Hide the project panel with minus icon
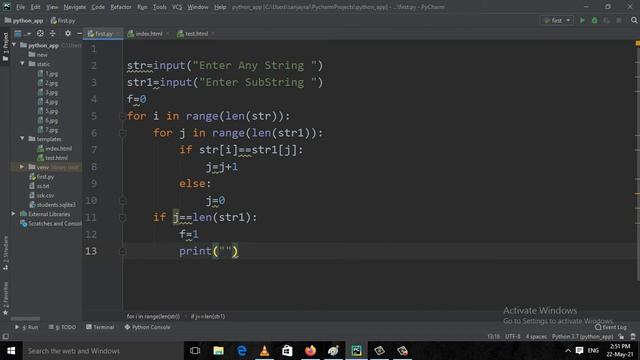 tap(79, 33)
